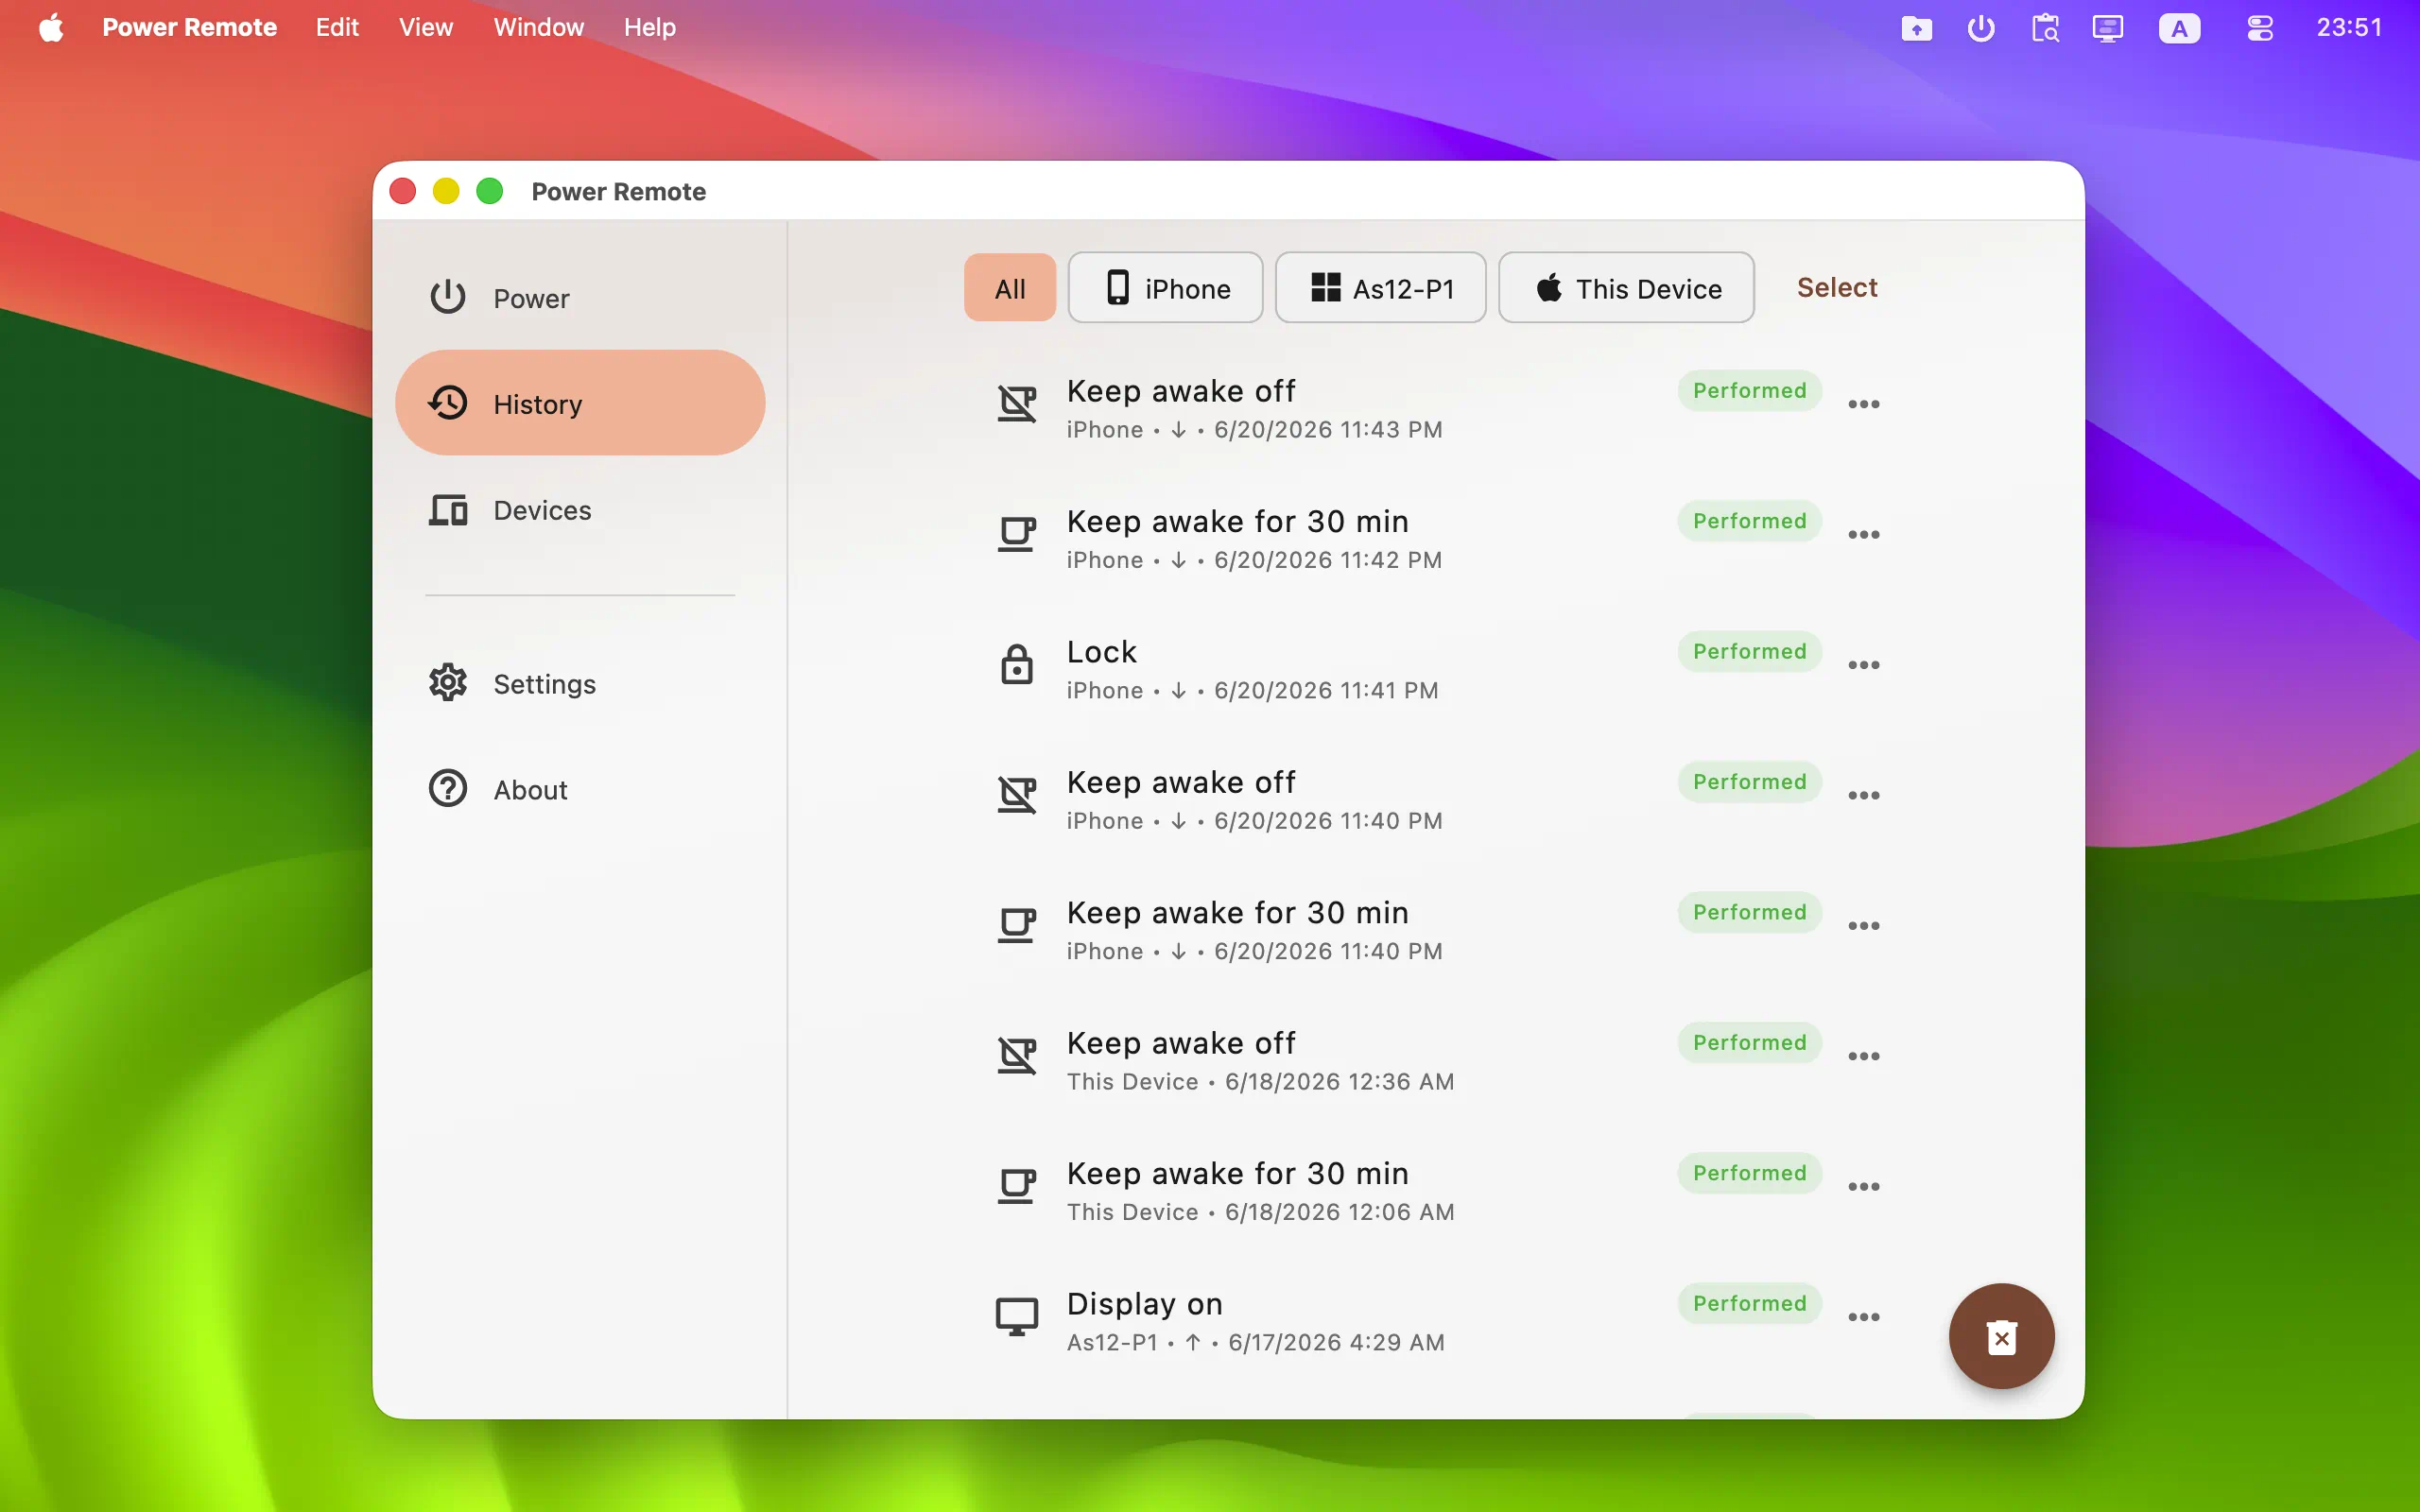Click the 11:43 PM Keep awake off icon

[x=1016, y=404]
